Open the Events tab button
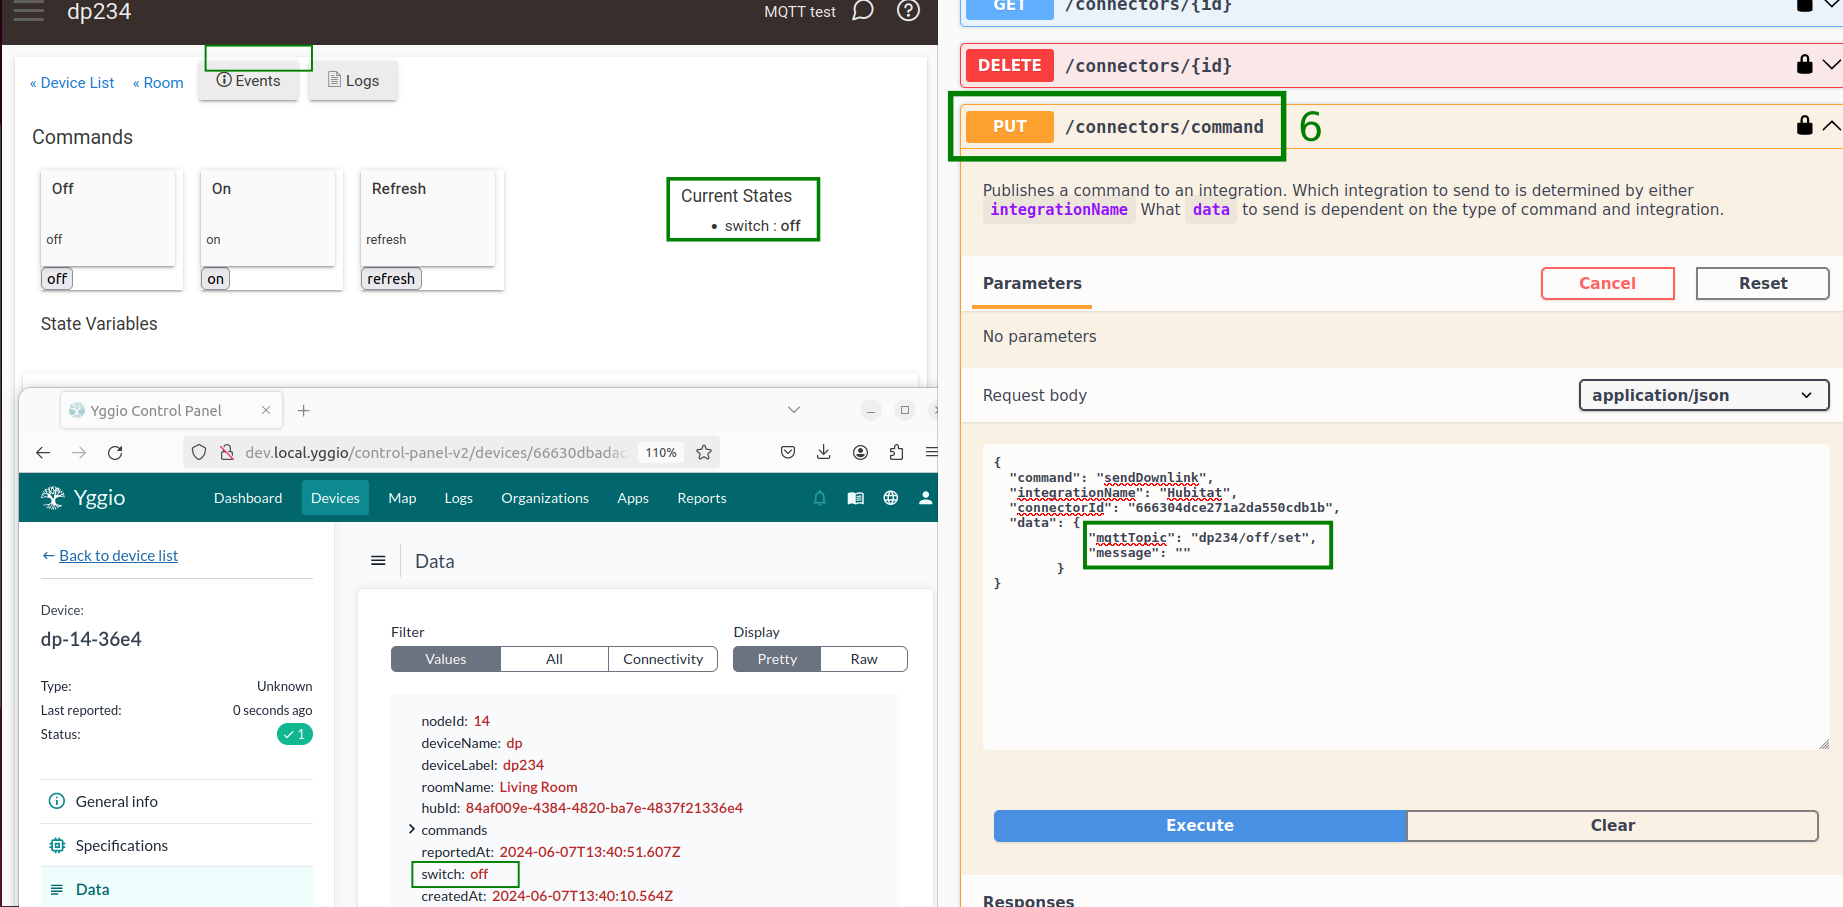 point(248,81)
